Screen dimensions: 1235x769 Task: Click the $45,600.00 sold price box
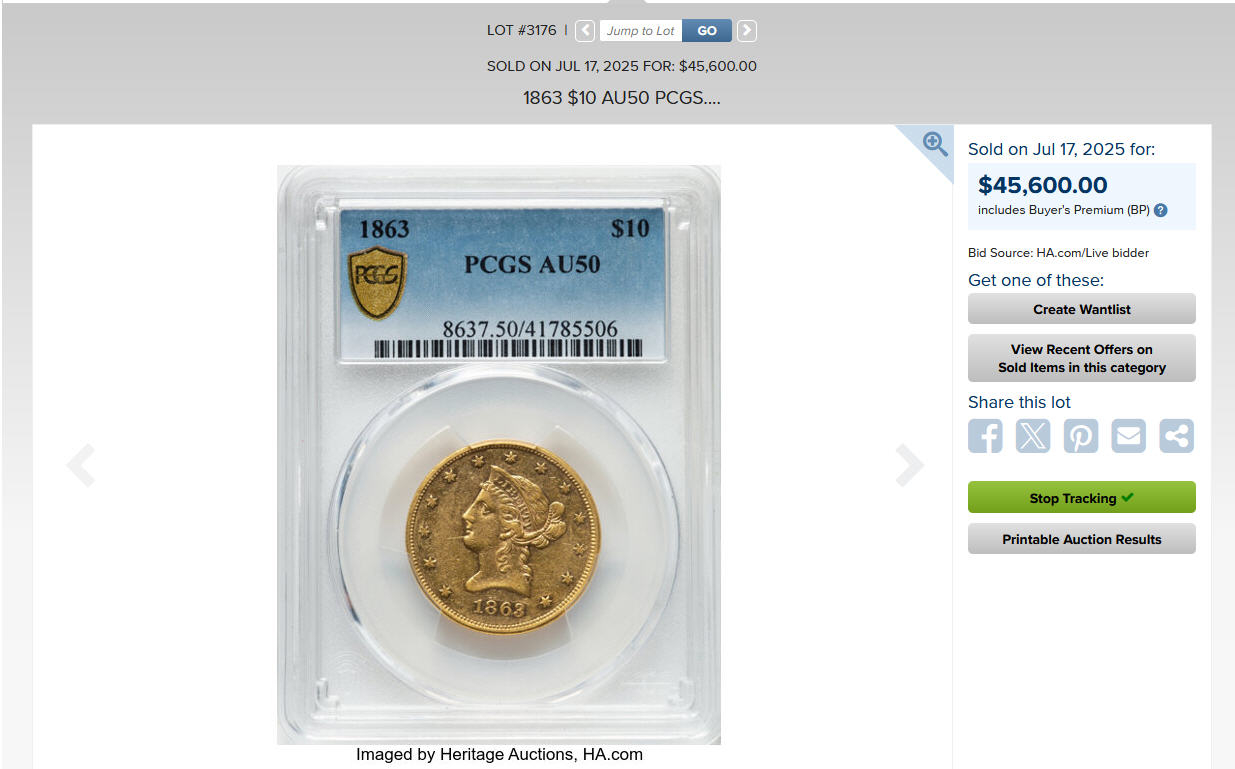[x=1081, y=197]
